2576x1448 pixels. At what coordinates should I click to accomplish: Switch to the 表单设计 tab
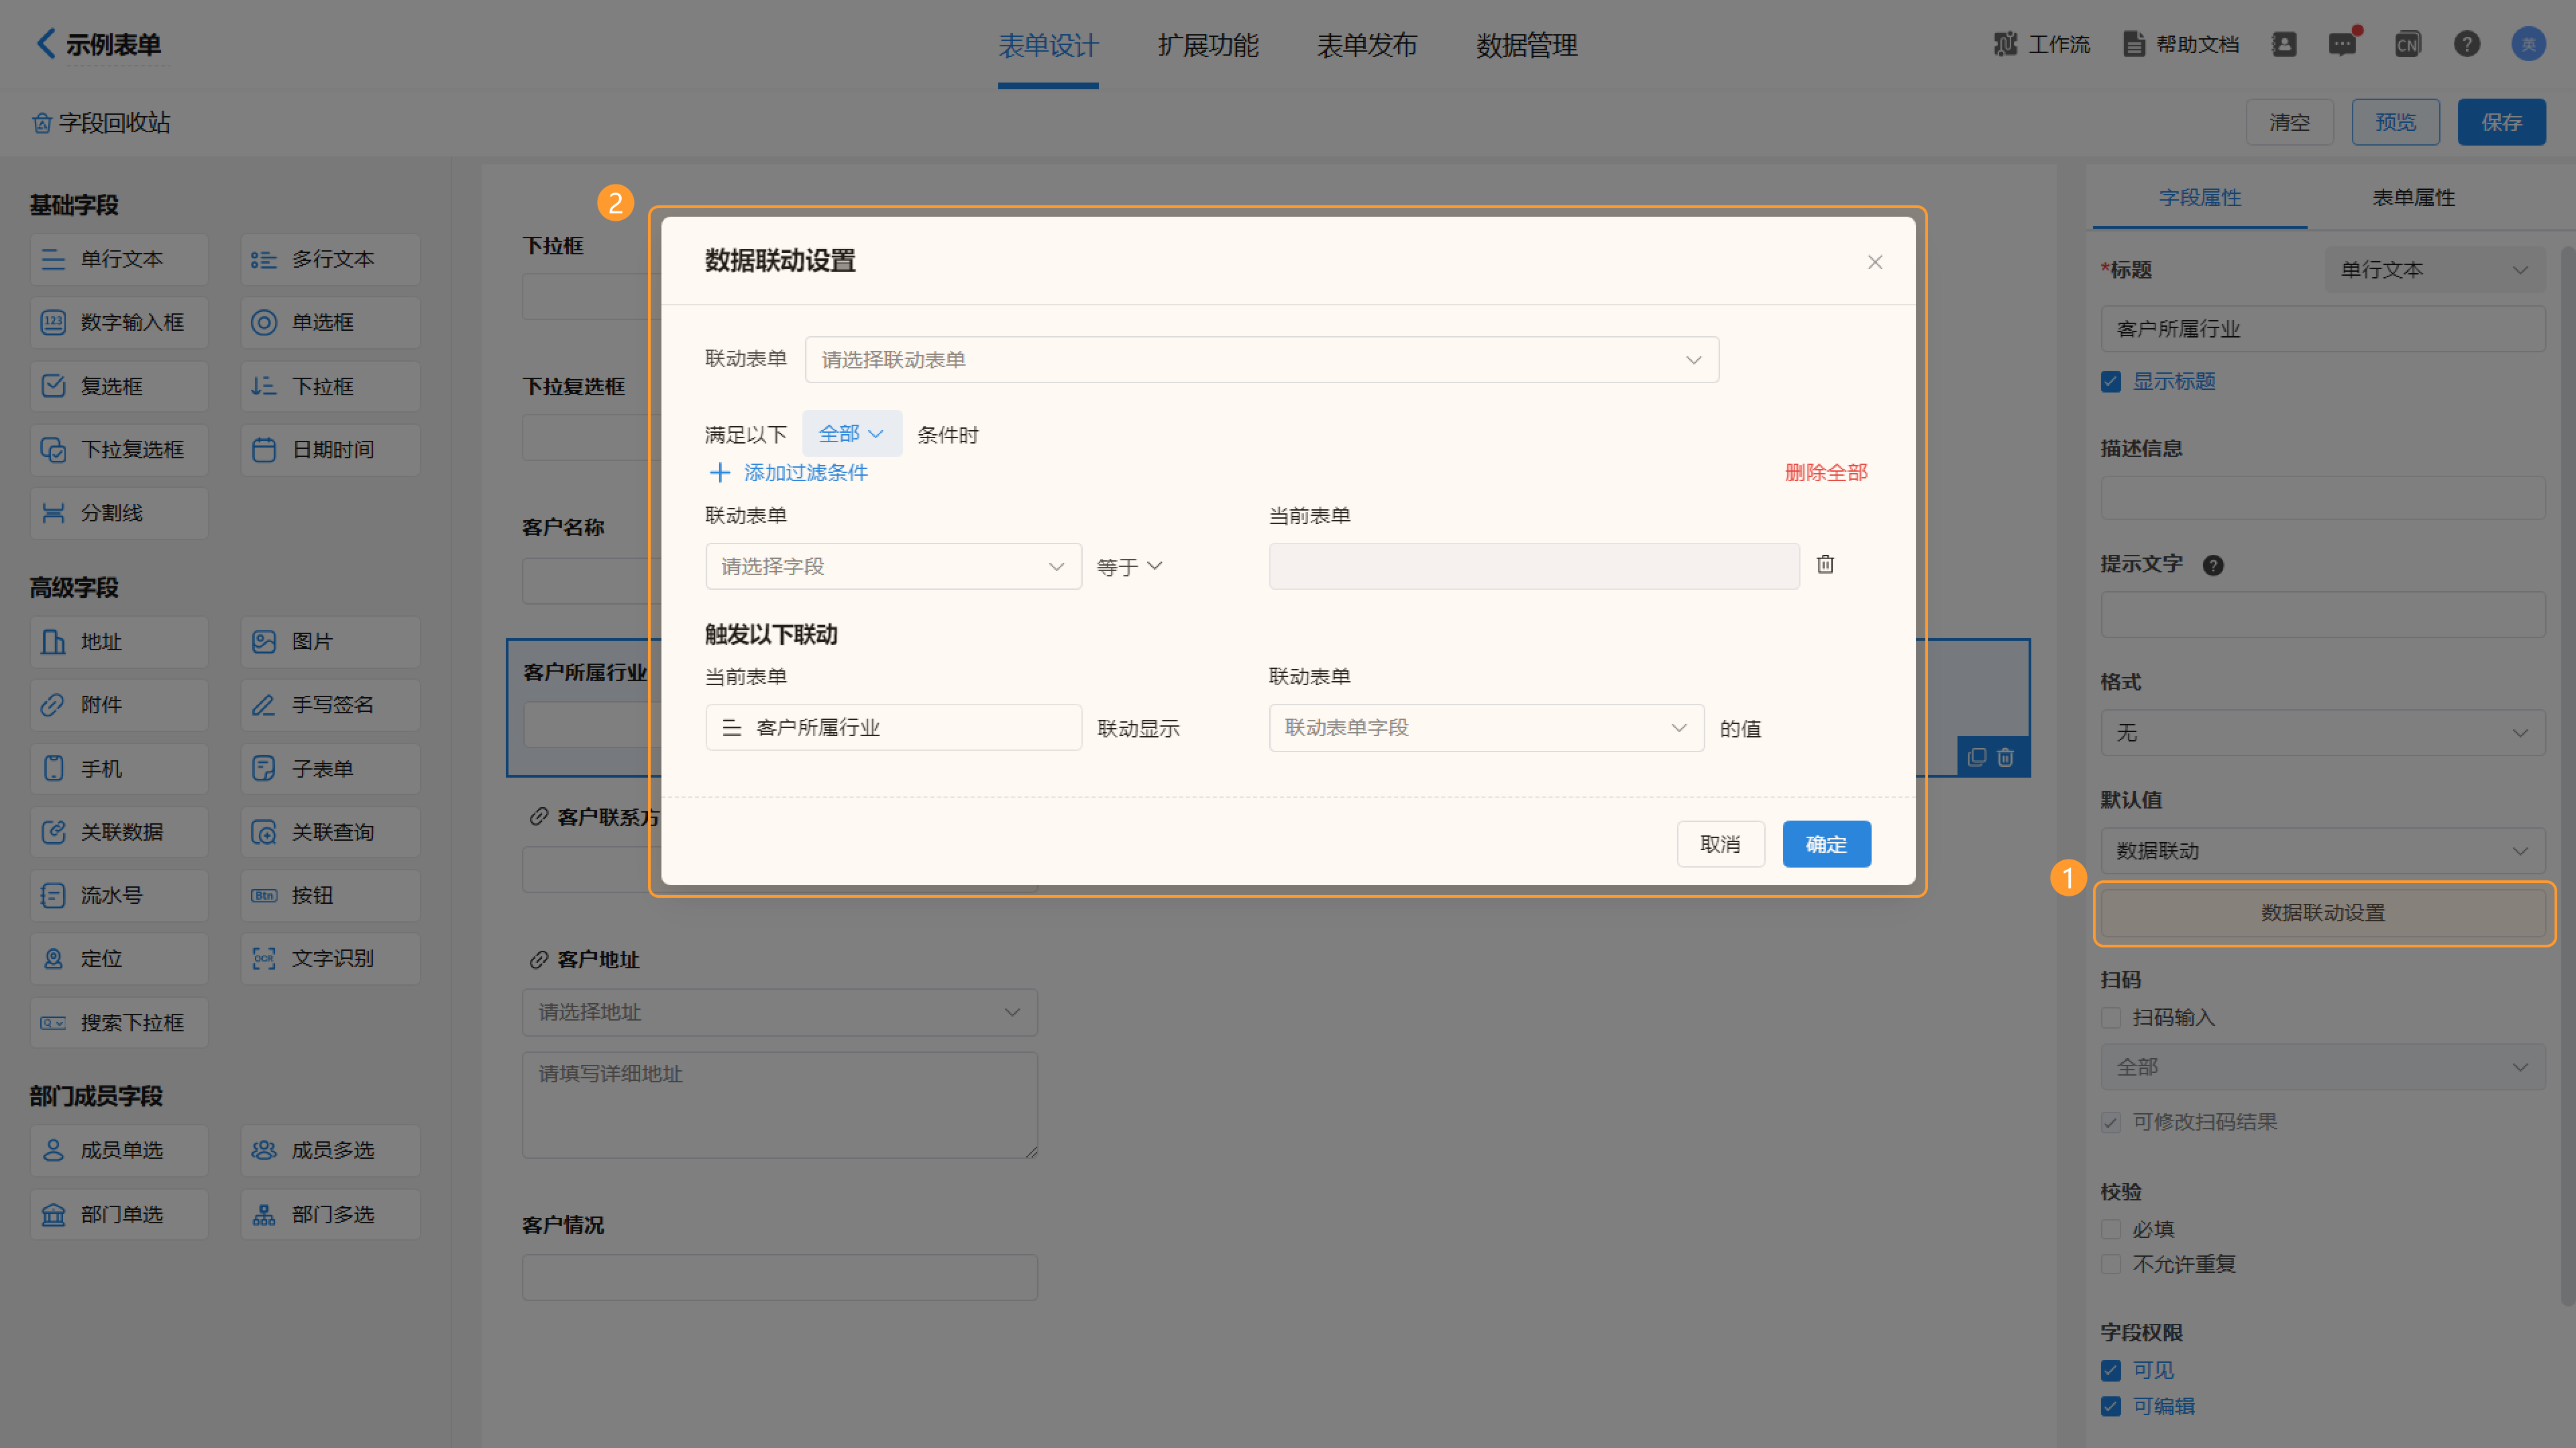1048,46
